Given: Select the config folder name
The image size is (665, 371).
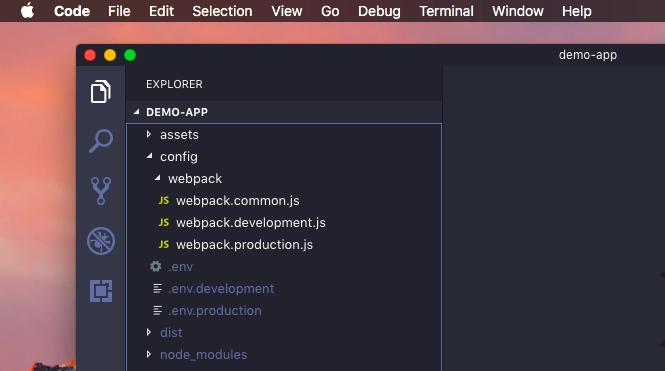Looking at the screenshot, I should coord(179,157).
